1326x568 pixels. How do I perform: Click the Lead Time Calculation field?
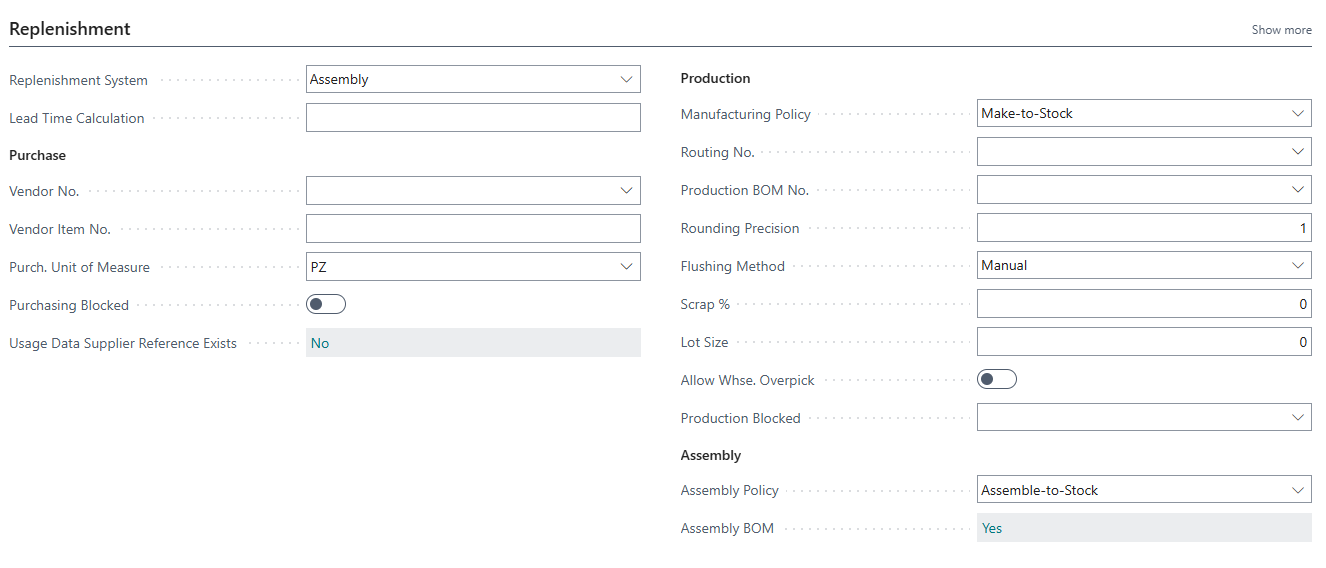[472, 118]
